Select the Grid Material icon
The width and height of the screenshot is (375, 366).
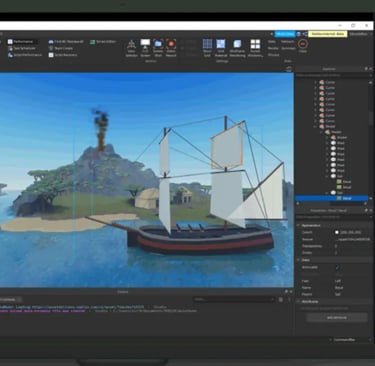[221, 48]
